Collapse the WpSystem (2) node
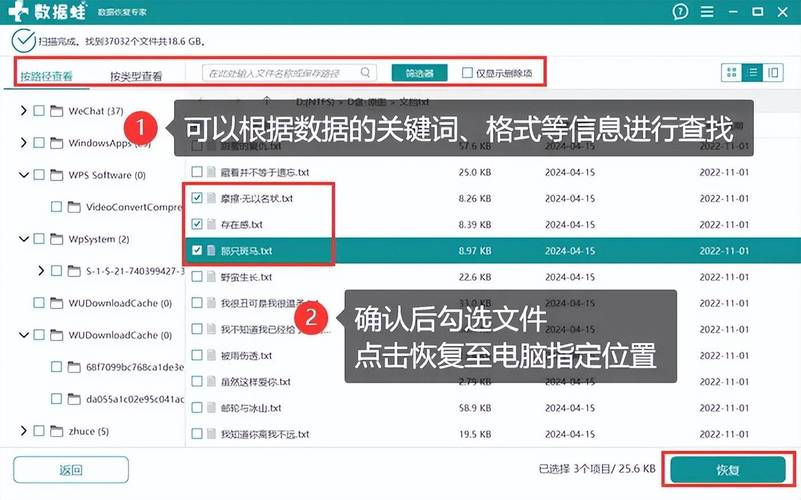 23,239
